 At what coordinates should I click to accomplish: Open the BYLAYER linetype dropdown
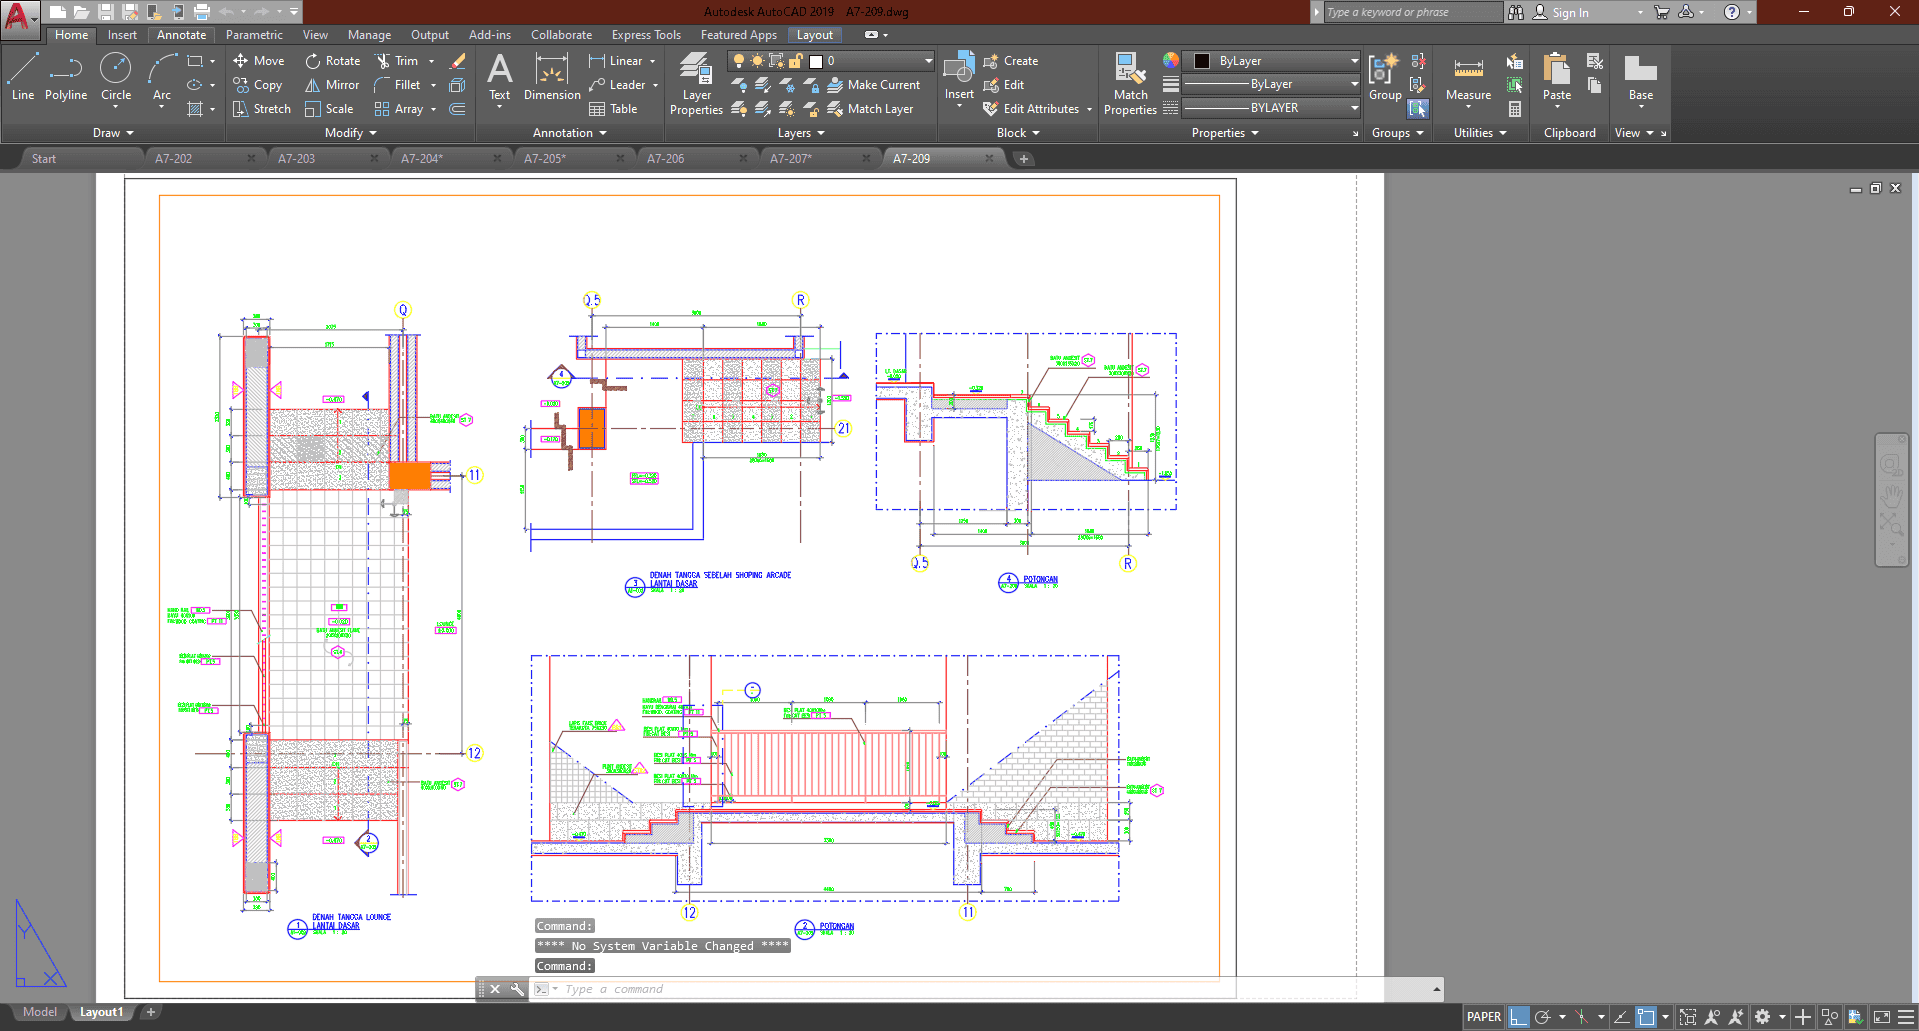tap(1272, 108)
